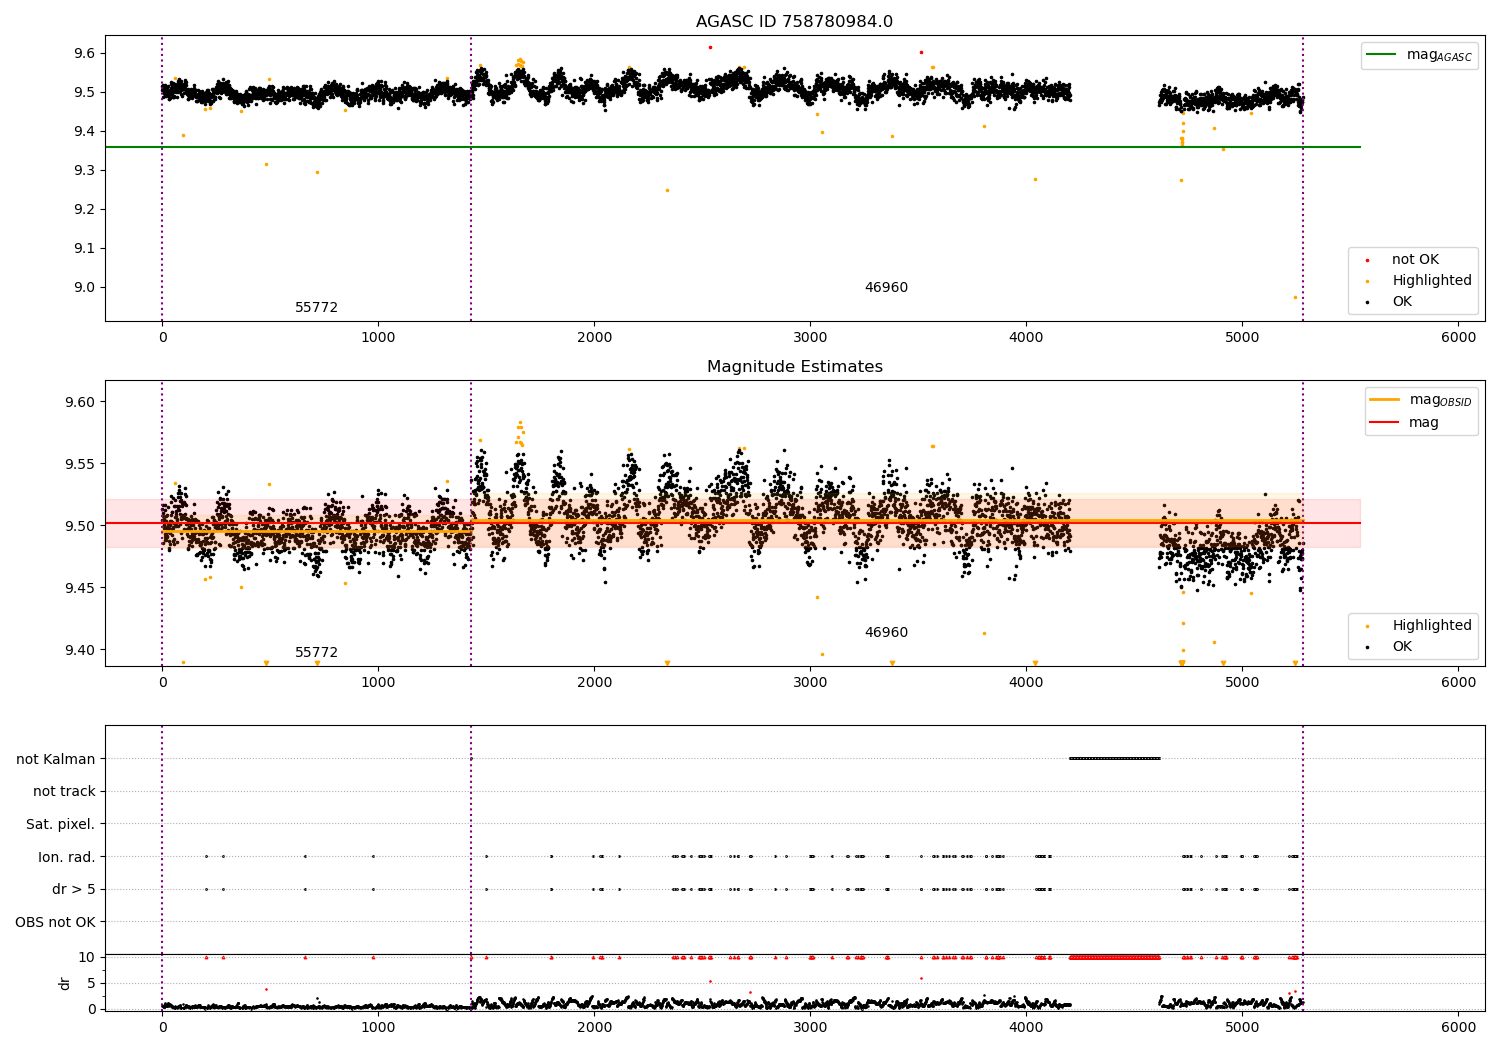Screen dimensions: 1500x1050
Task: Click the 9.55 tick on Magnitude Estimates plot
Action: coord(79,464)
